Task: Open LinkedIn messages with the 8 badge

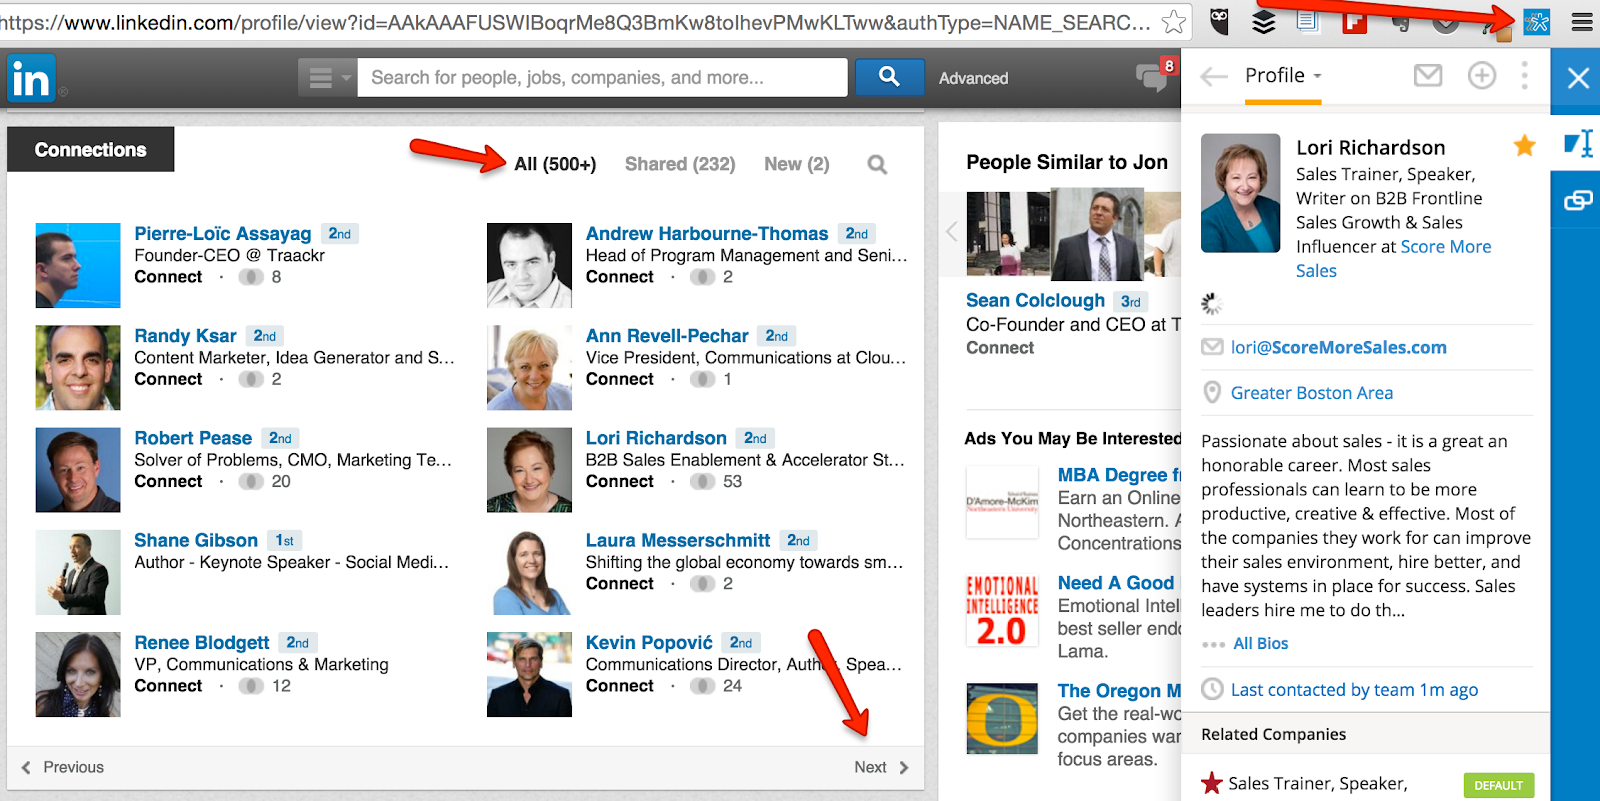Action: point(1155,75)
